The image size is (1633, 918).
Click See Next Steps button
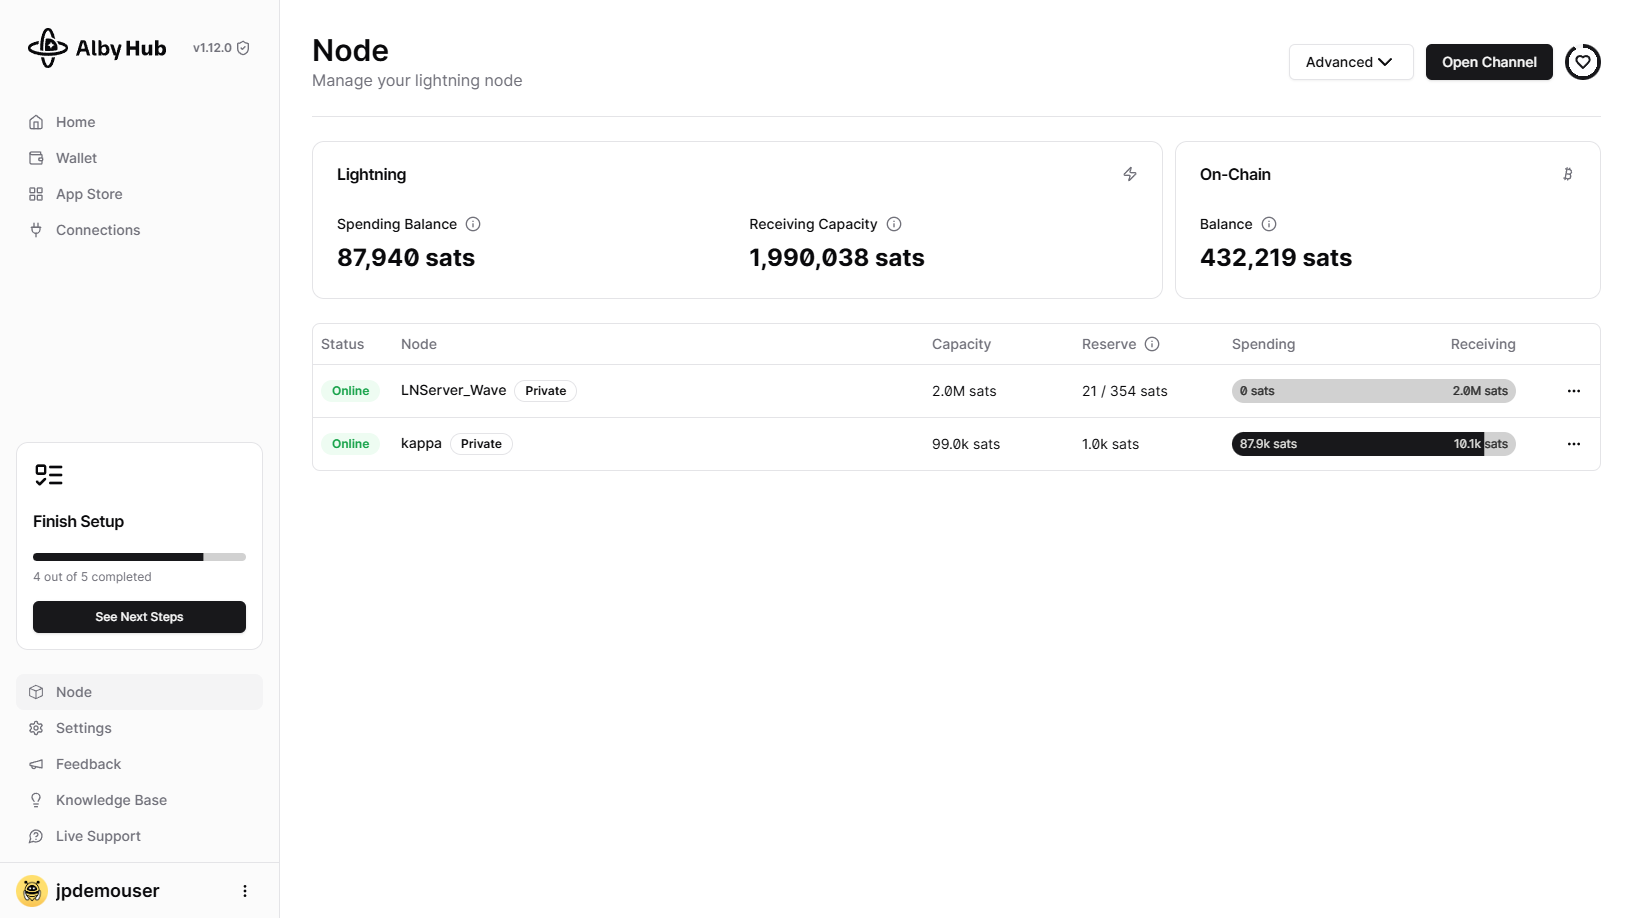[x=139, y=617]
